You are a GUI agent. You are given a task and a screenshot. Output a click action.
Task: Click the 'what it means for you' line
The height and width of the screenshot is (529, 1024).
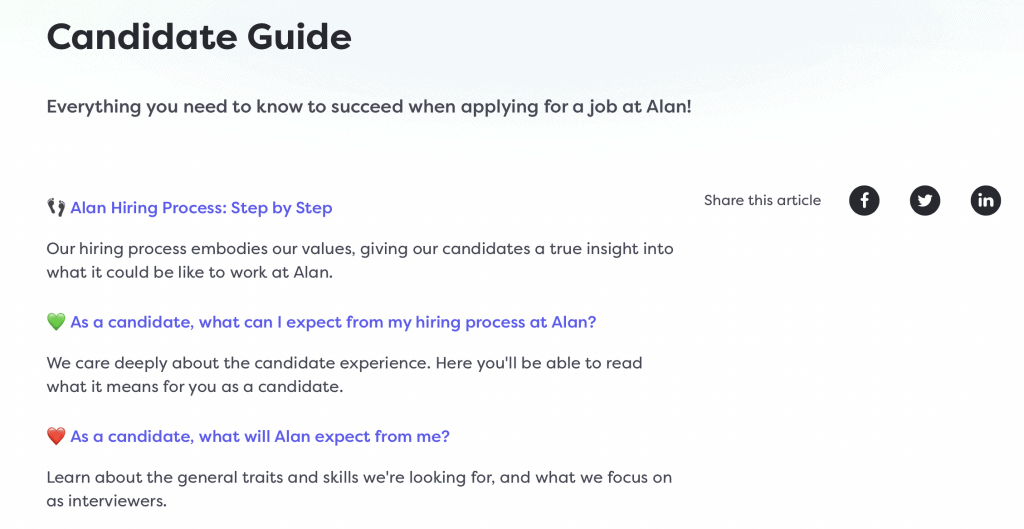coord(195,387)
